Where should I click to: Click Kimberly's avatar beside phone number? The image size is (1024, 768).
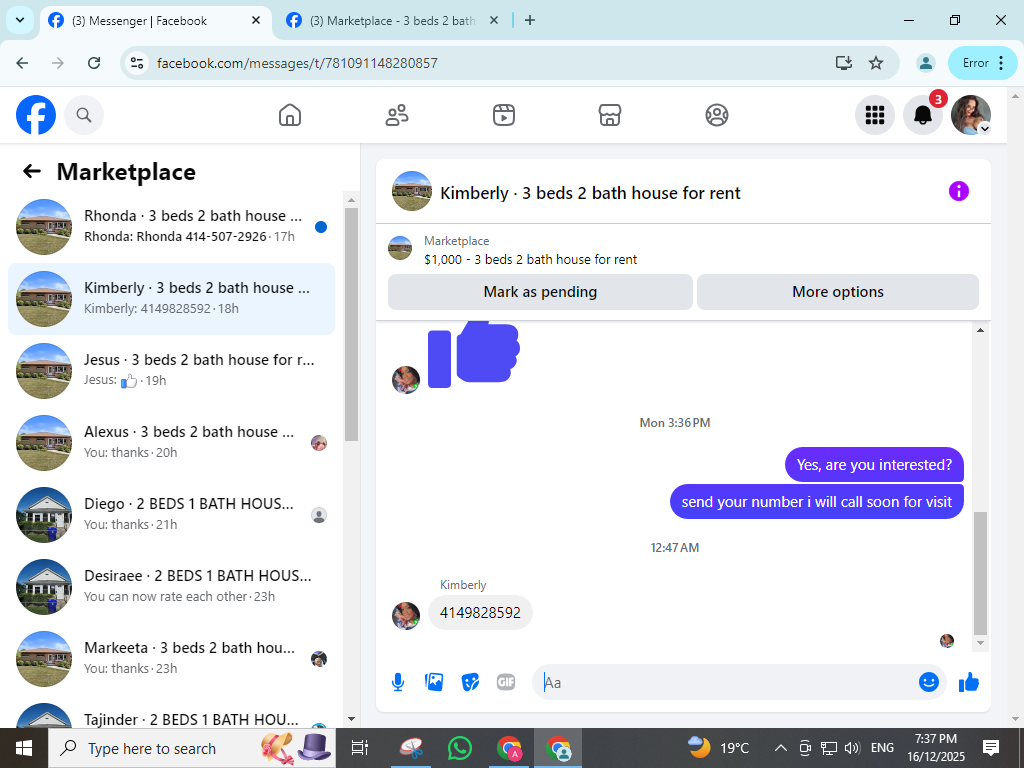(406, 615)
